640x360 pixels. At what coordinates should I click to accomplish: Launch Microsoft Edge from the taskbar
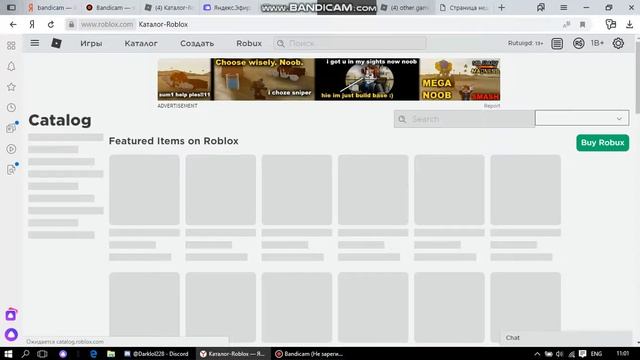coord(93,354)
